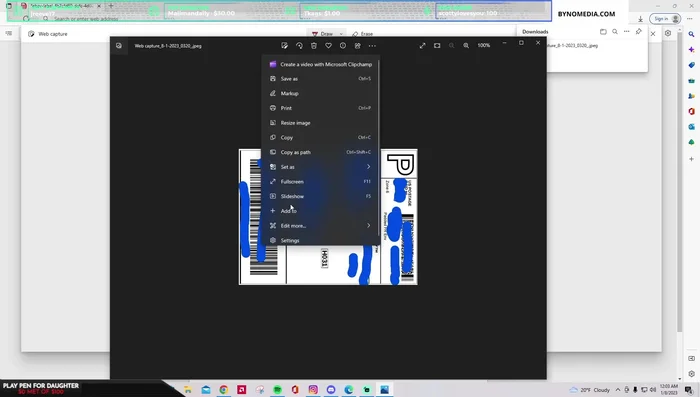
Task: Open the Edge sidebar Discover sparkle icon
Action: (692, 50)
